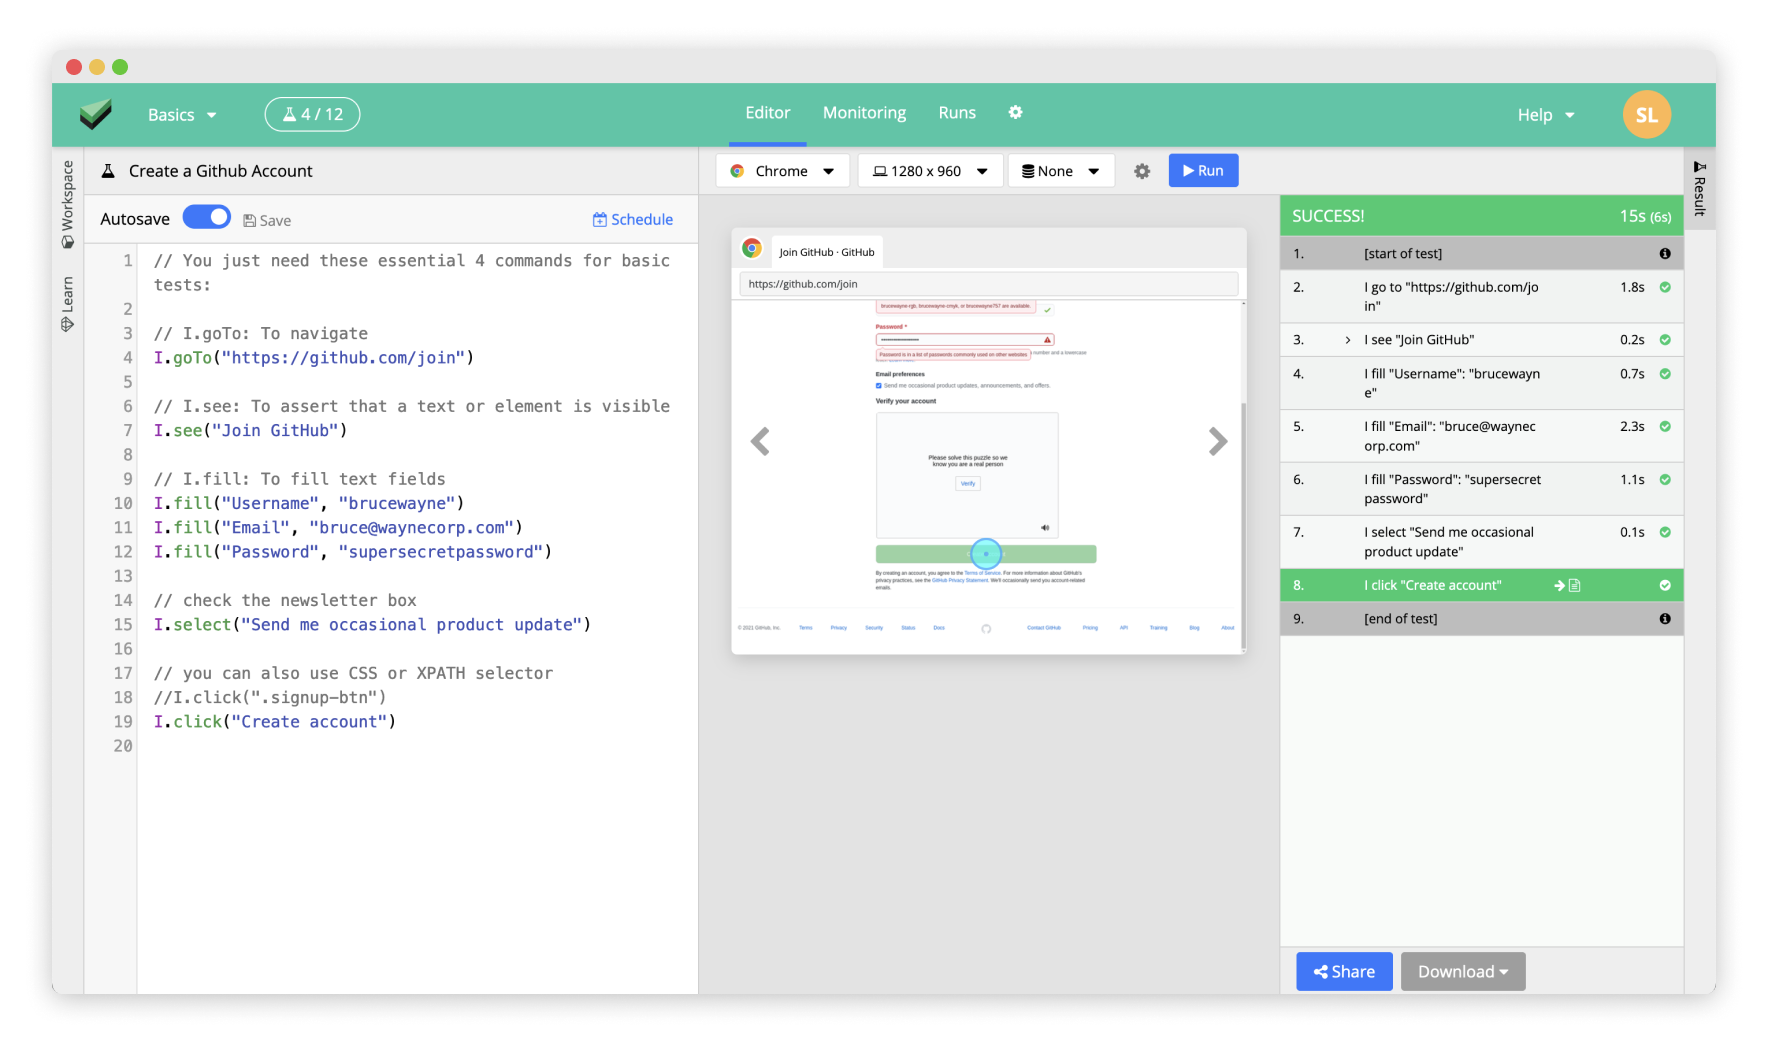Switch to the Runs tab

tap(956, 112)
